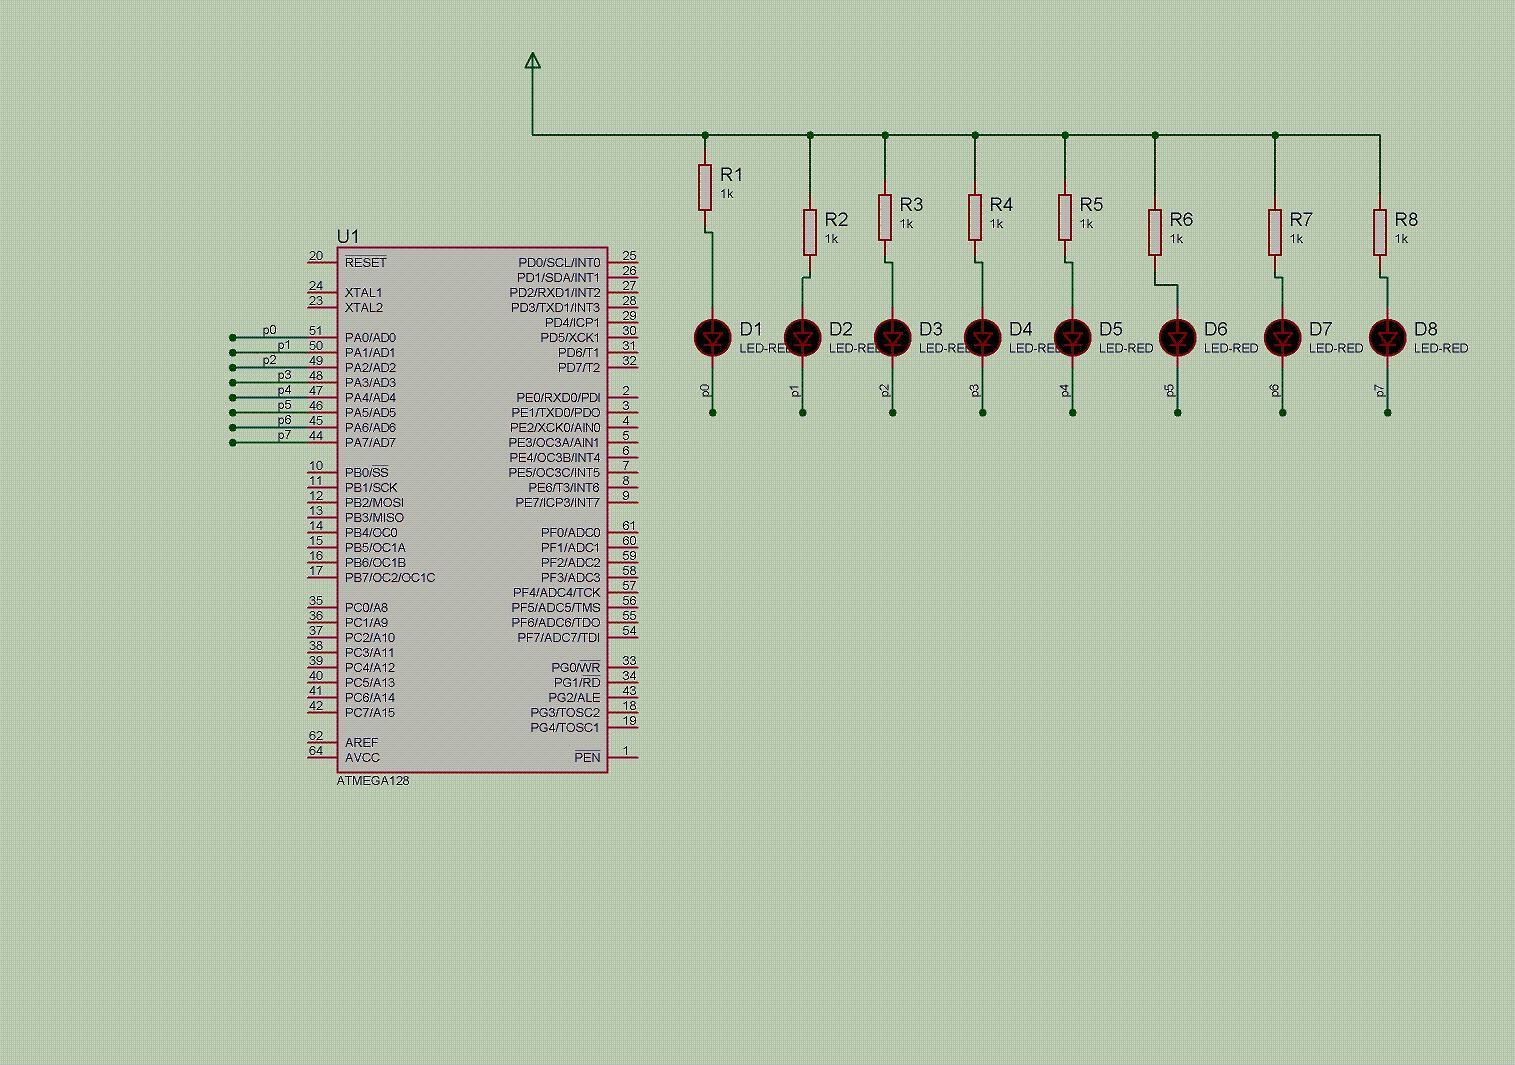
Task: Click the D6 reference label
Action: [x=1216, y=329]
